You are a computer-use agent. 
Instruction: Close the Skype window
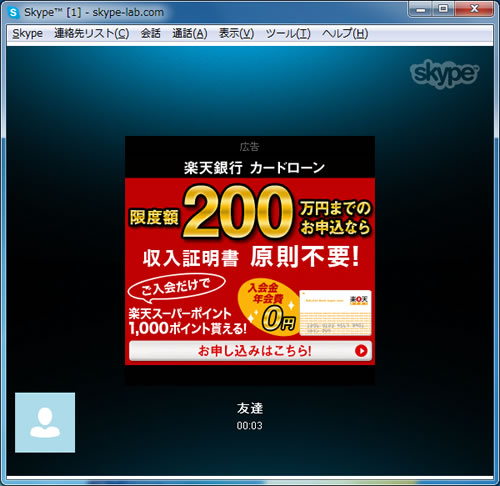pyautogui.click(x=474, y=9)
